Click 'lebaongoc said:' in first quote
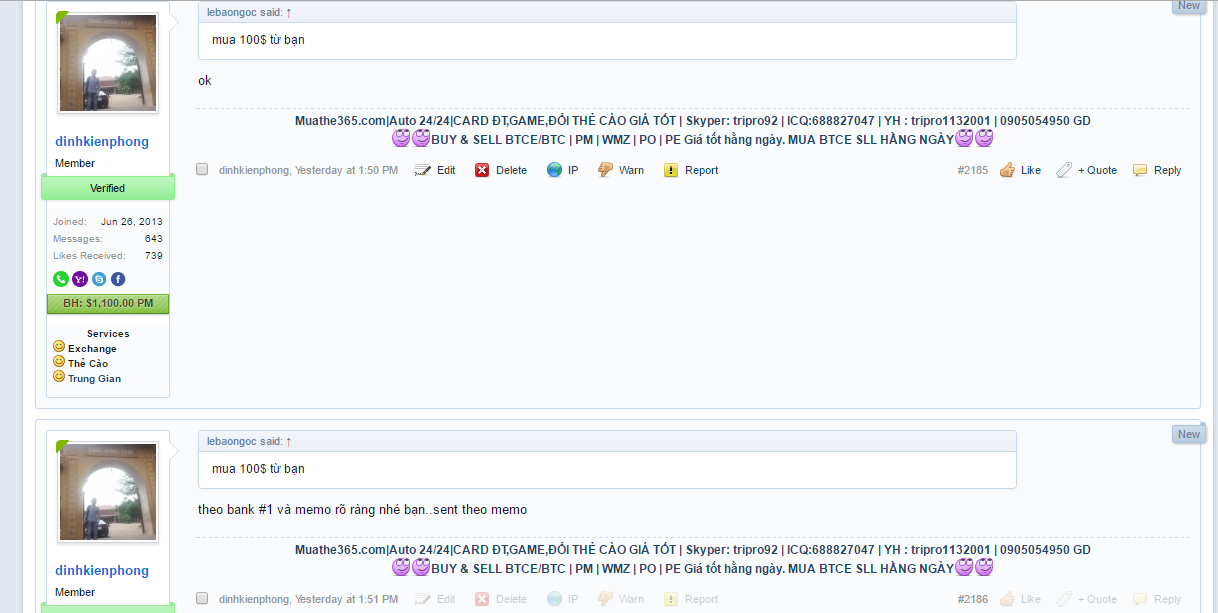Screen dimensions: 1218x613 [244, 13]
